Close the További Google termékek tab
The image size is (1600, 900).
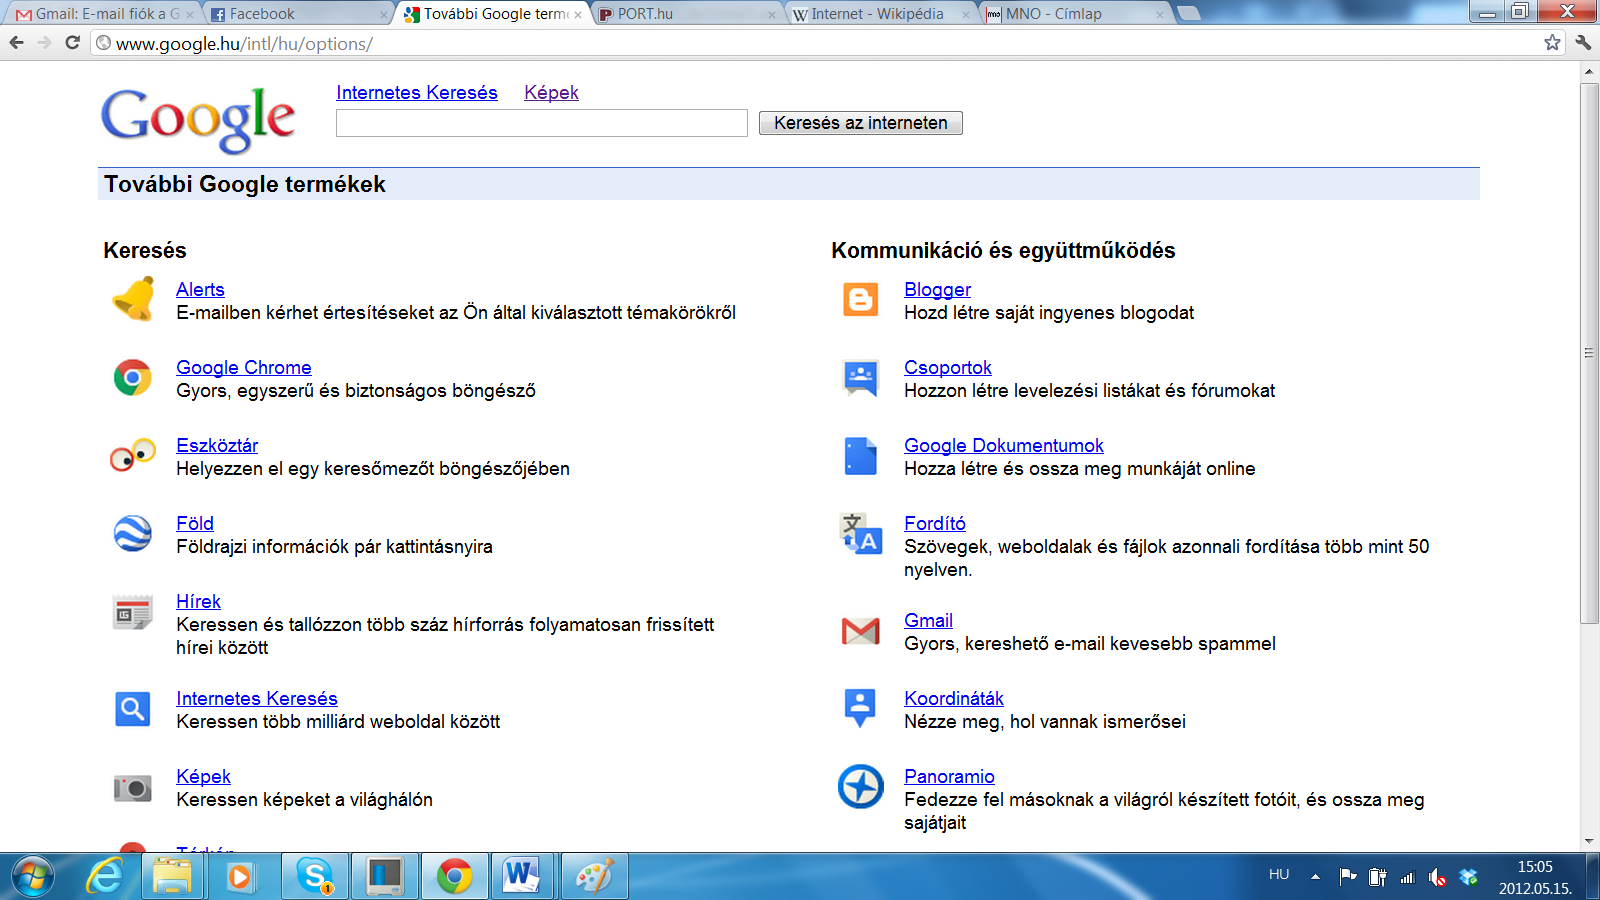pyautogui.click(x=578, y=15)
